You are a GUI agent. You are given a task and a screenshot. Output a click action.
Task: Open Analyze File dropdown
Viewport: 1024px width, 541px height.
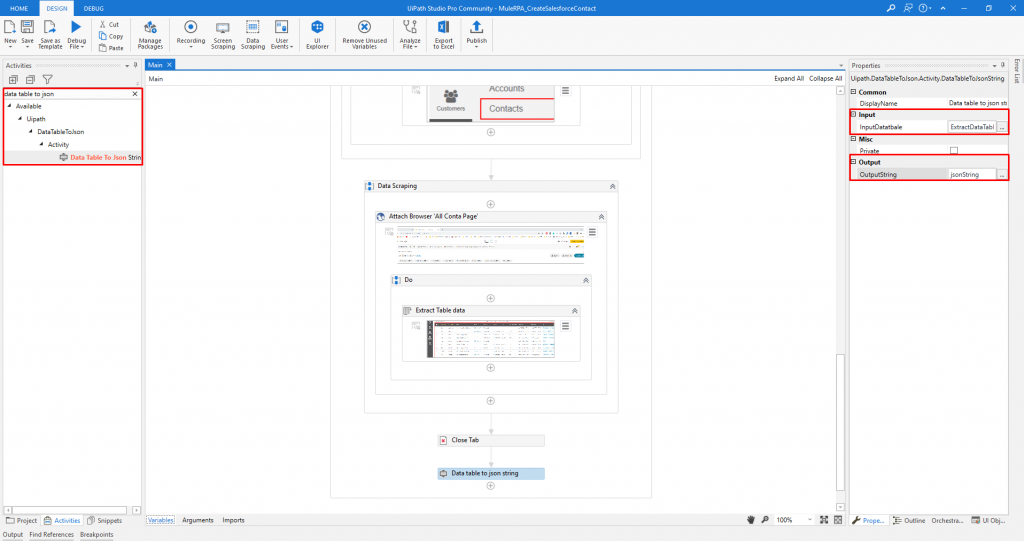[x=409, y=34]
